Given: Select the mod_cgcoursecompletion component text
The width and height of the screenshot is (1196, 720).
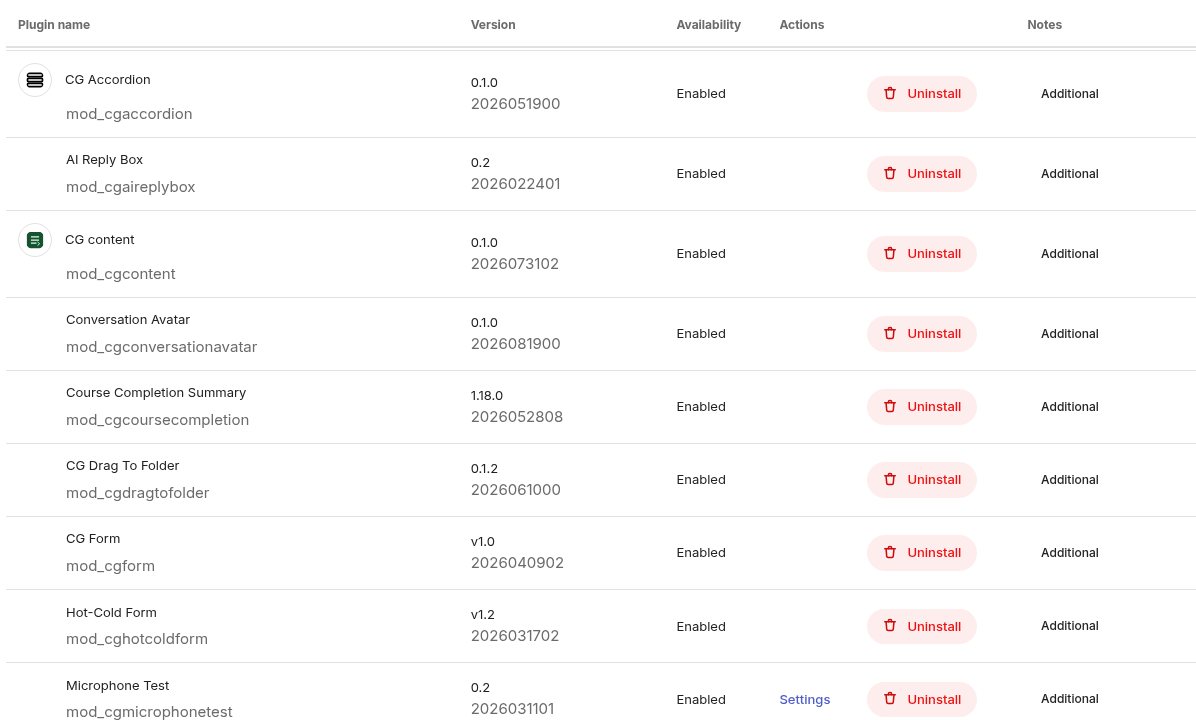Looking at the screenshot, I should coord(157,420).
